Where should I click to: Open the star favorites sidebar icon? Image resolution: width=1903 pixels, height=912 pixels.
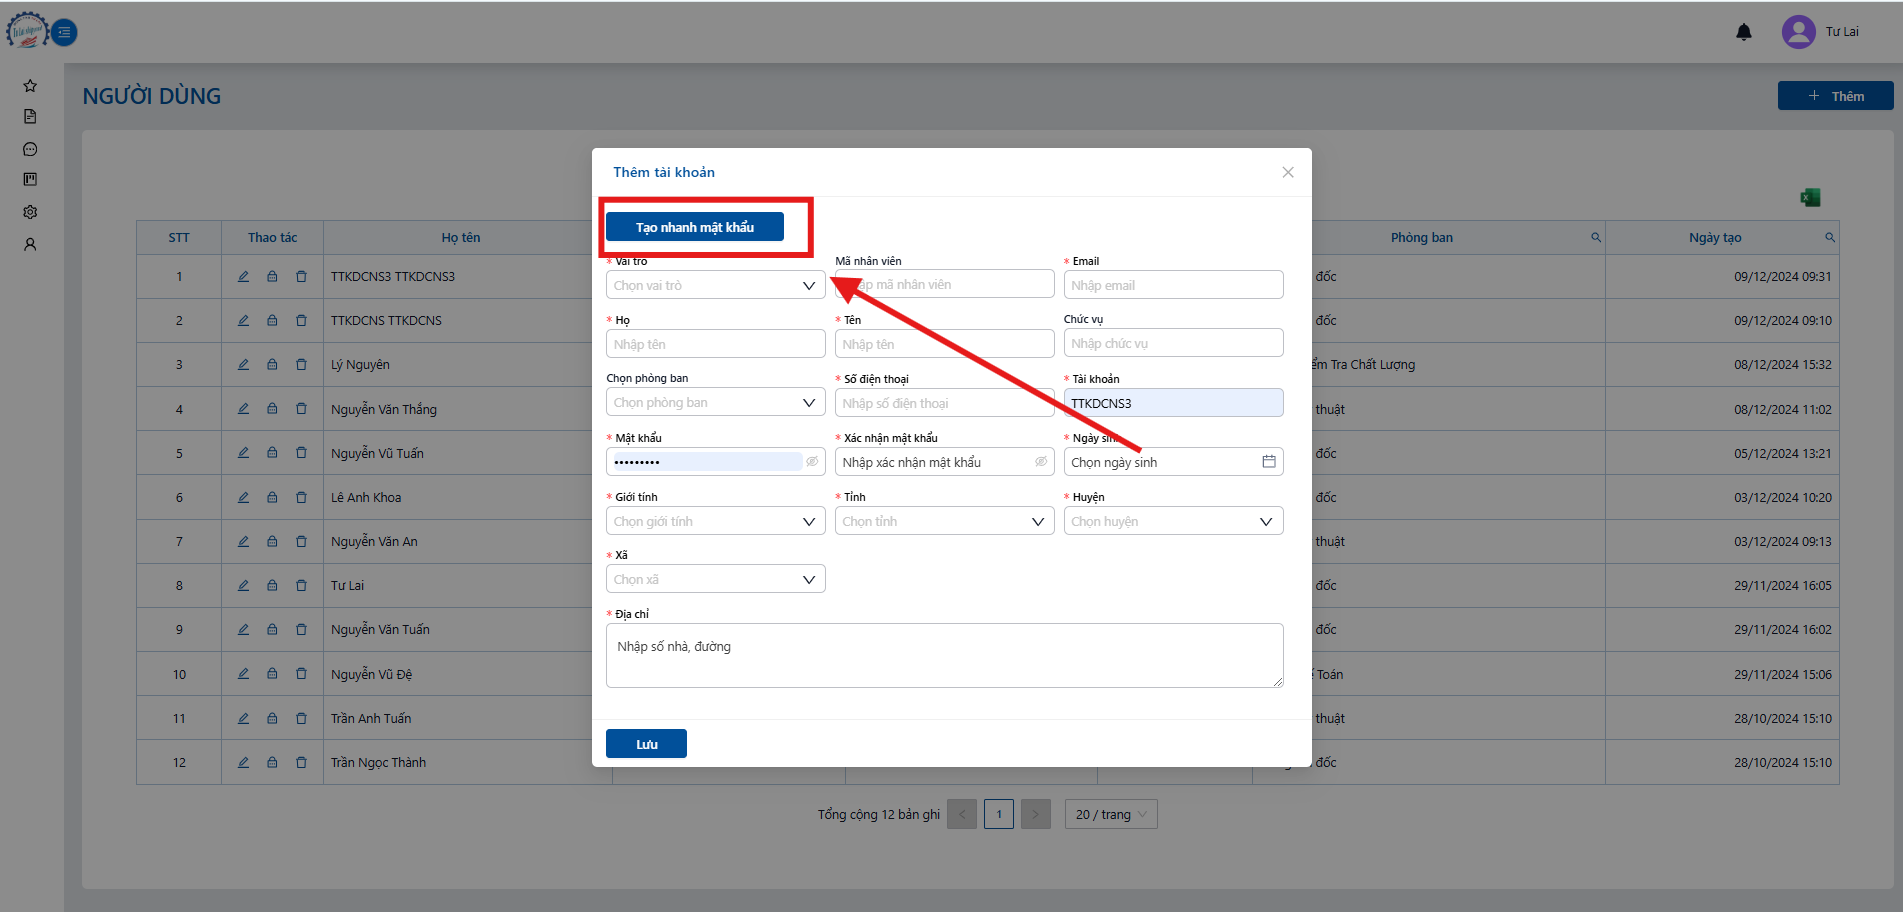(30, 86)
